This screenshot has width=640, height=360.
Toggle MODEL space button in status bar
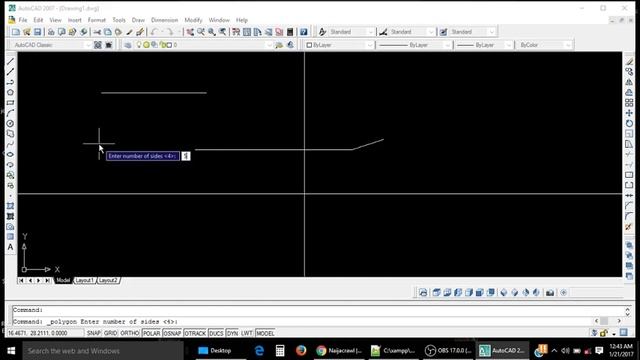click(265, 333)
